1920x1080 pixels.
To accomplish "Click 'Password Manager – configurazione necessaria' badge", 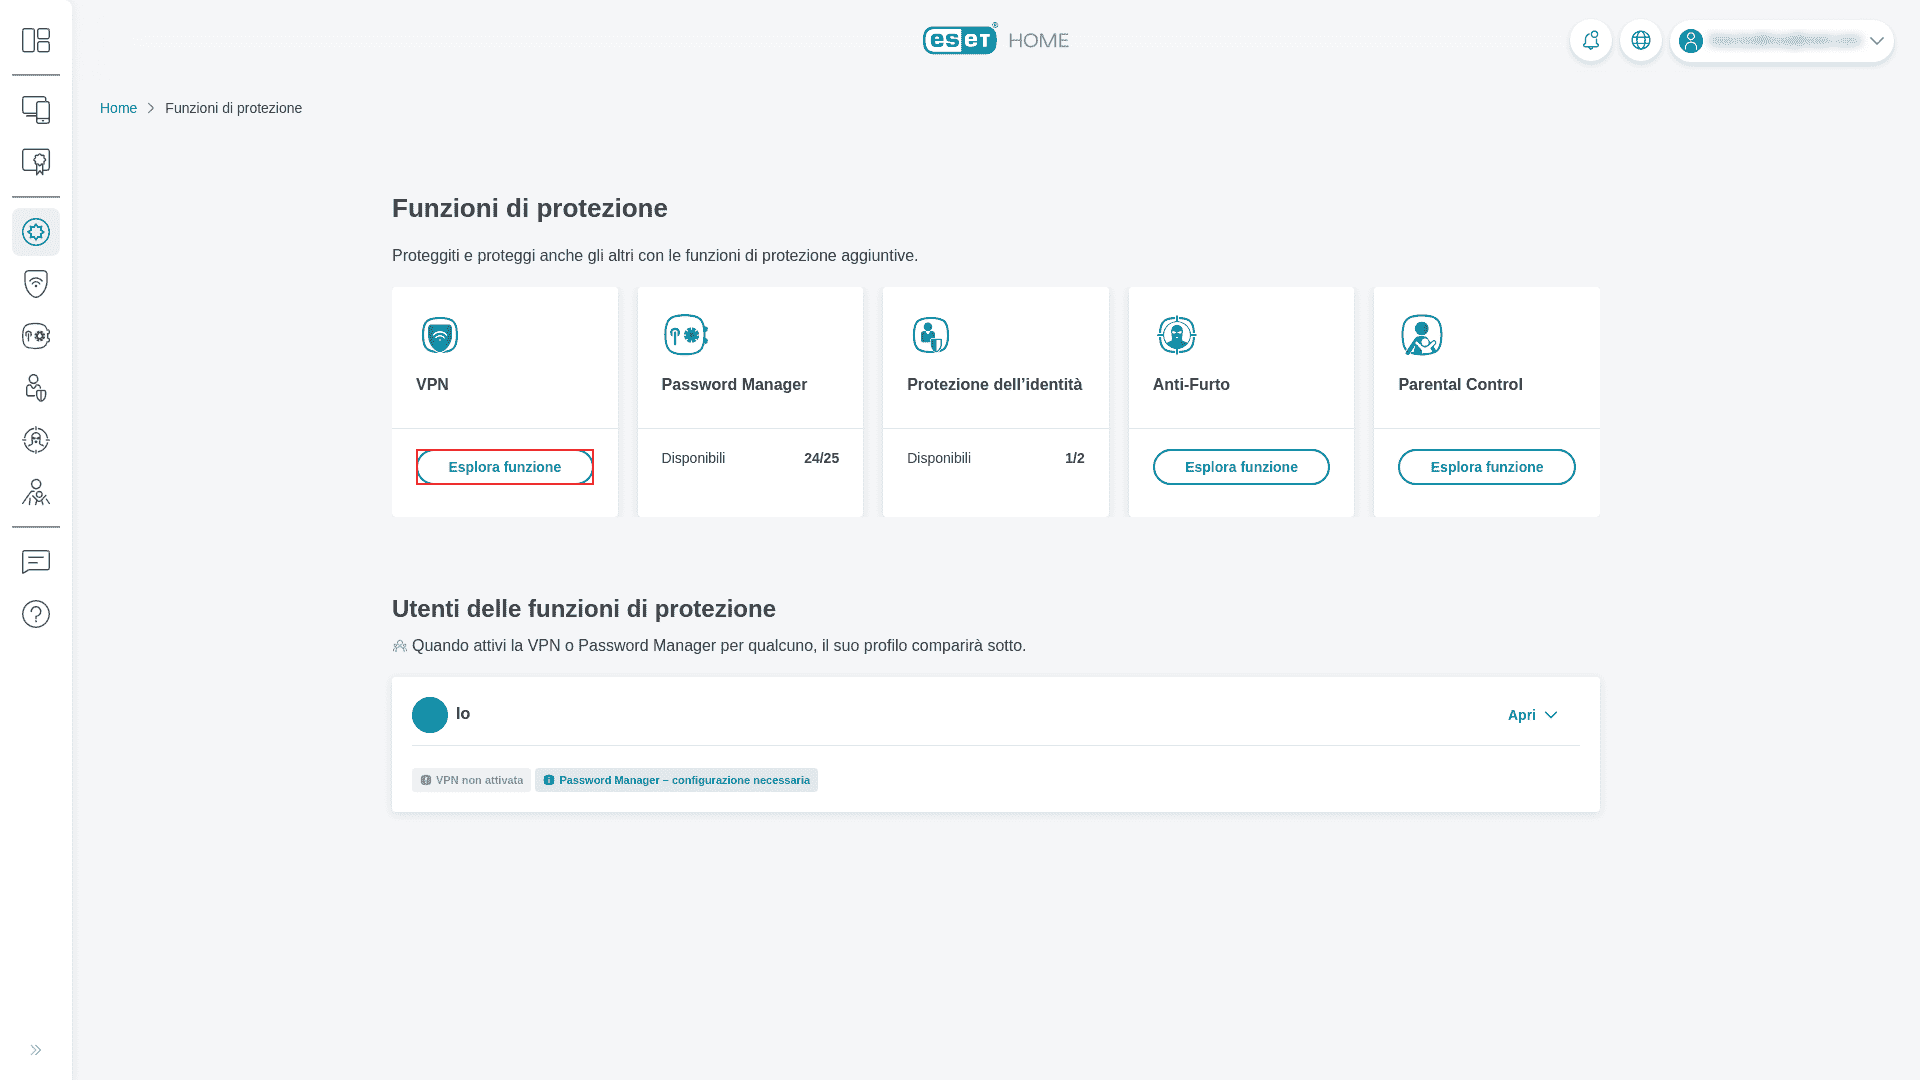I will pos(676,780).
